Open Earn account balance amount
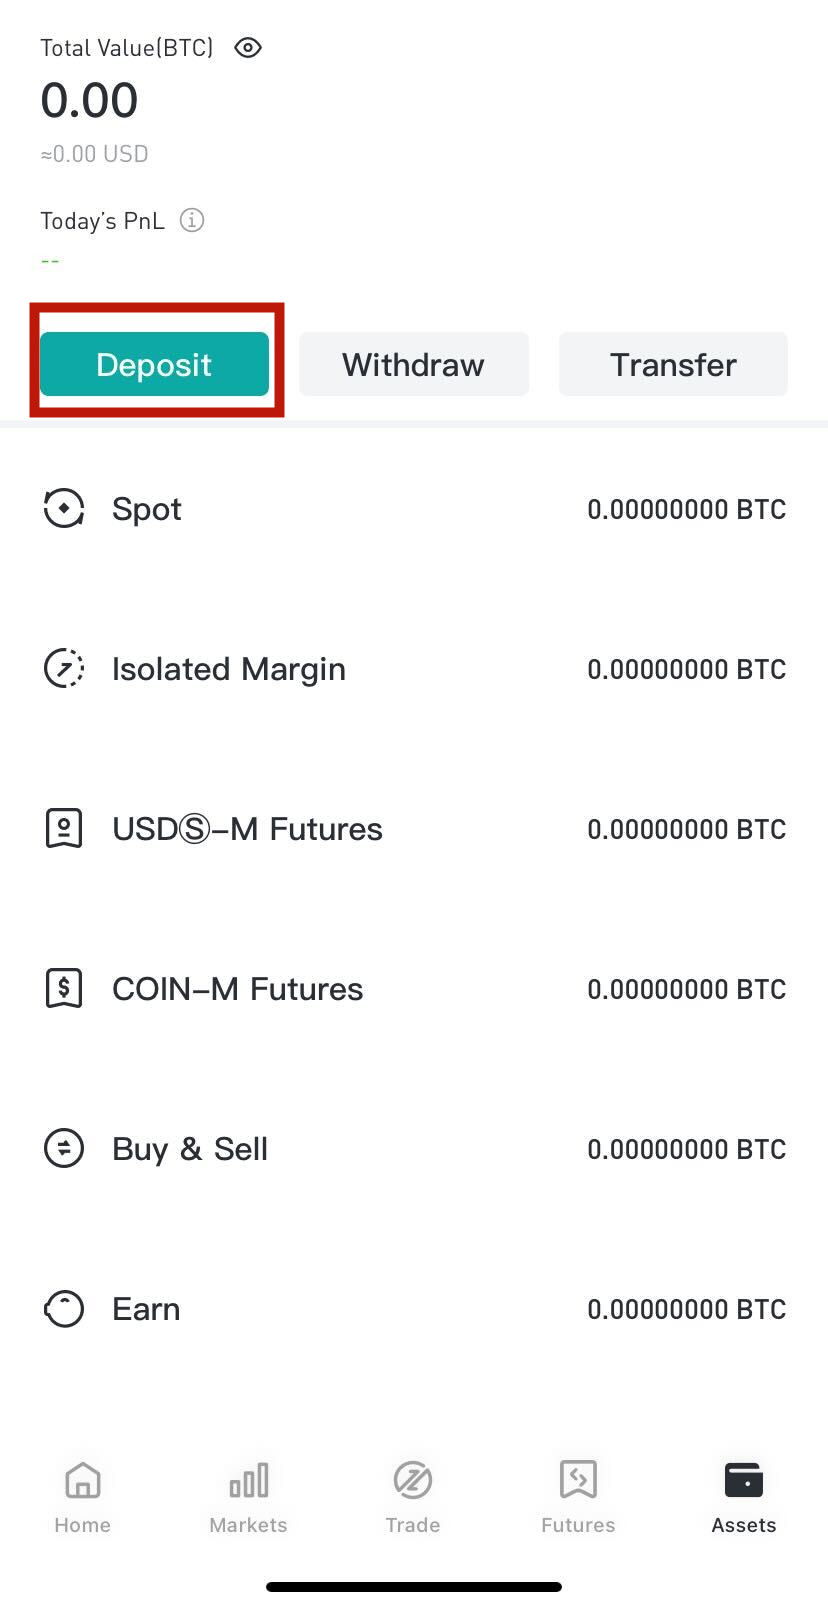This screenshot has width=828, height=1608. point(687,1309)
